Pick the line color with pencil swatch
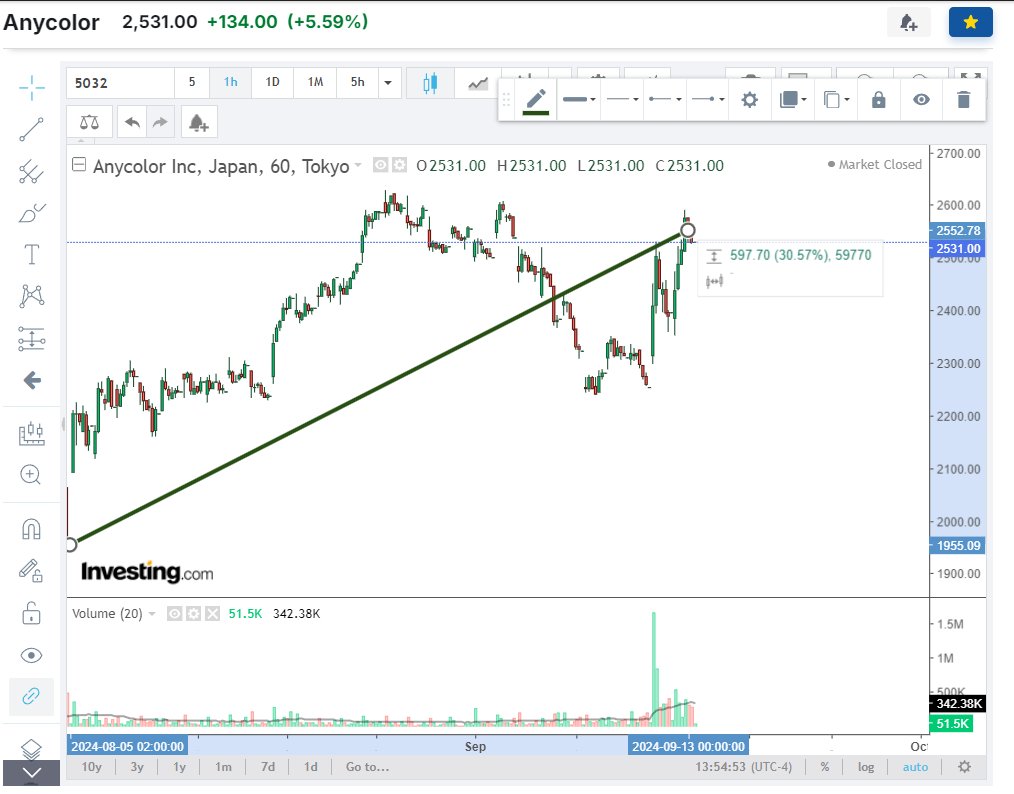The height and width of the screenshot is (794, 1014). (x=535, y=100)
